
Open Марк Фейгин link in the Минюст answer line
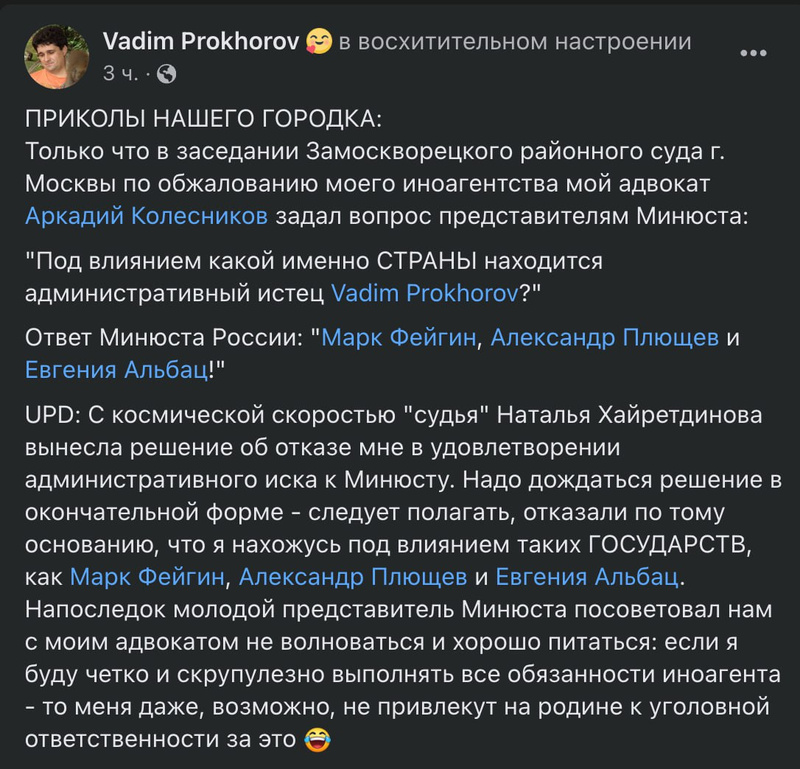point(401,337)
